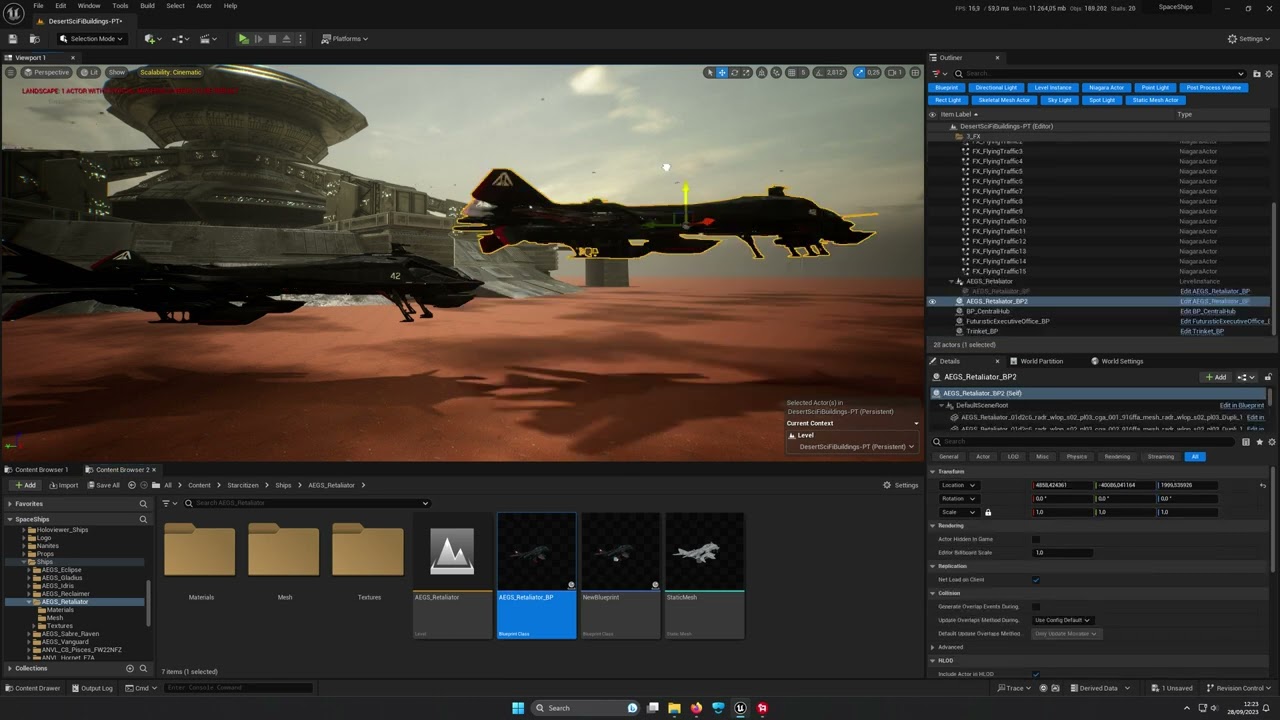Open the Rotation type dropdown
Screen dimensions: 1280x720
[958, 499]
